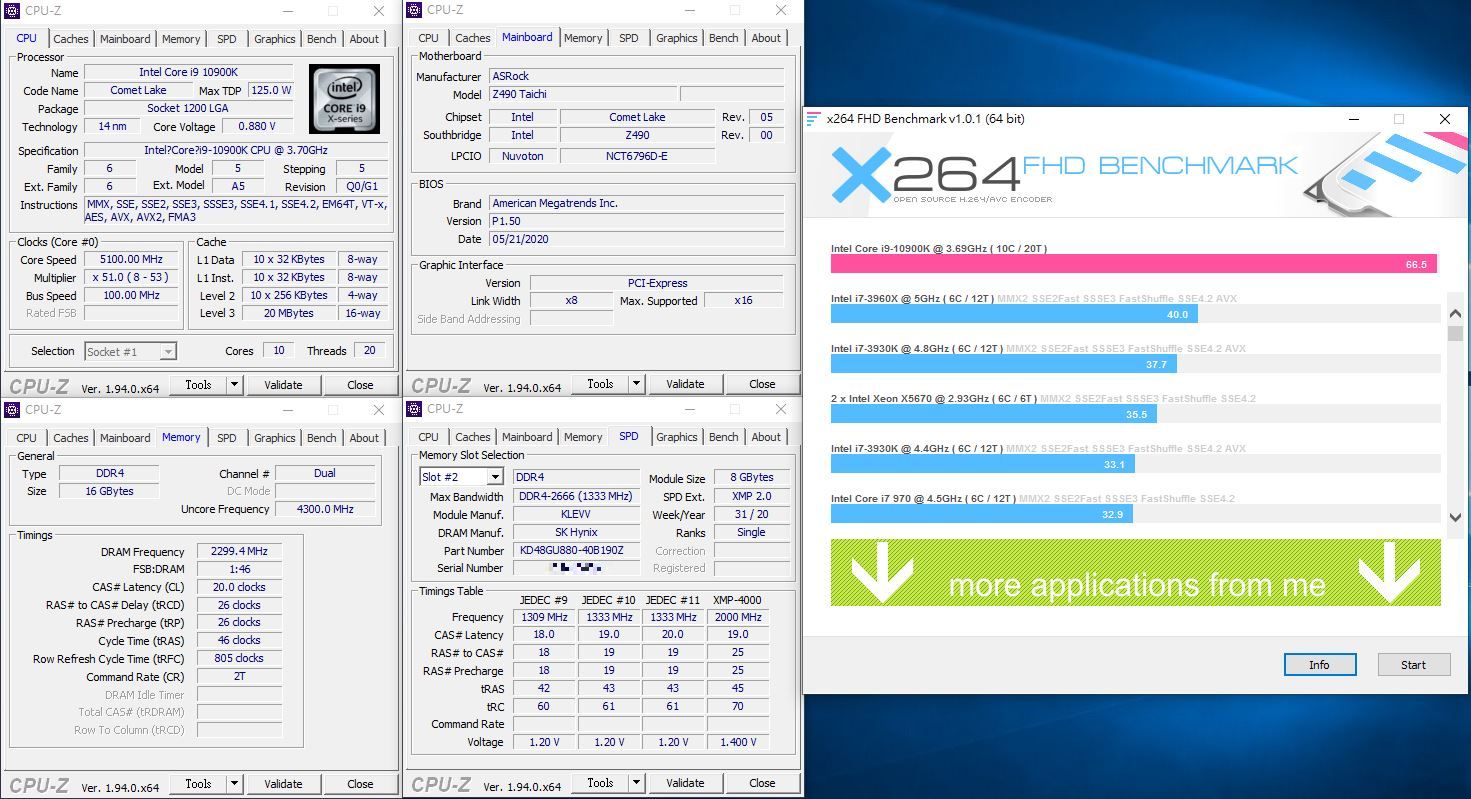Click the Core Speed value '5100.00 MHz'
The height and width of the screenshot is (799, 1471).
[x=132, y=260]
